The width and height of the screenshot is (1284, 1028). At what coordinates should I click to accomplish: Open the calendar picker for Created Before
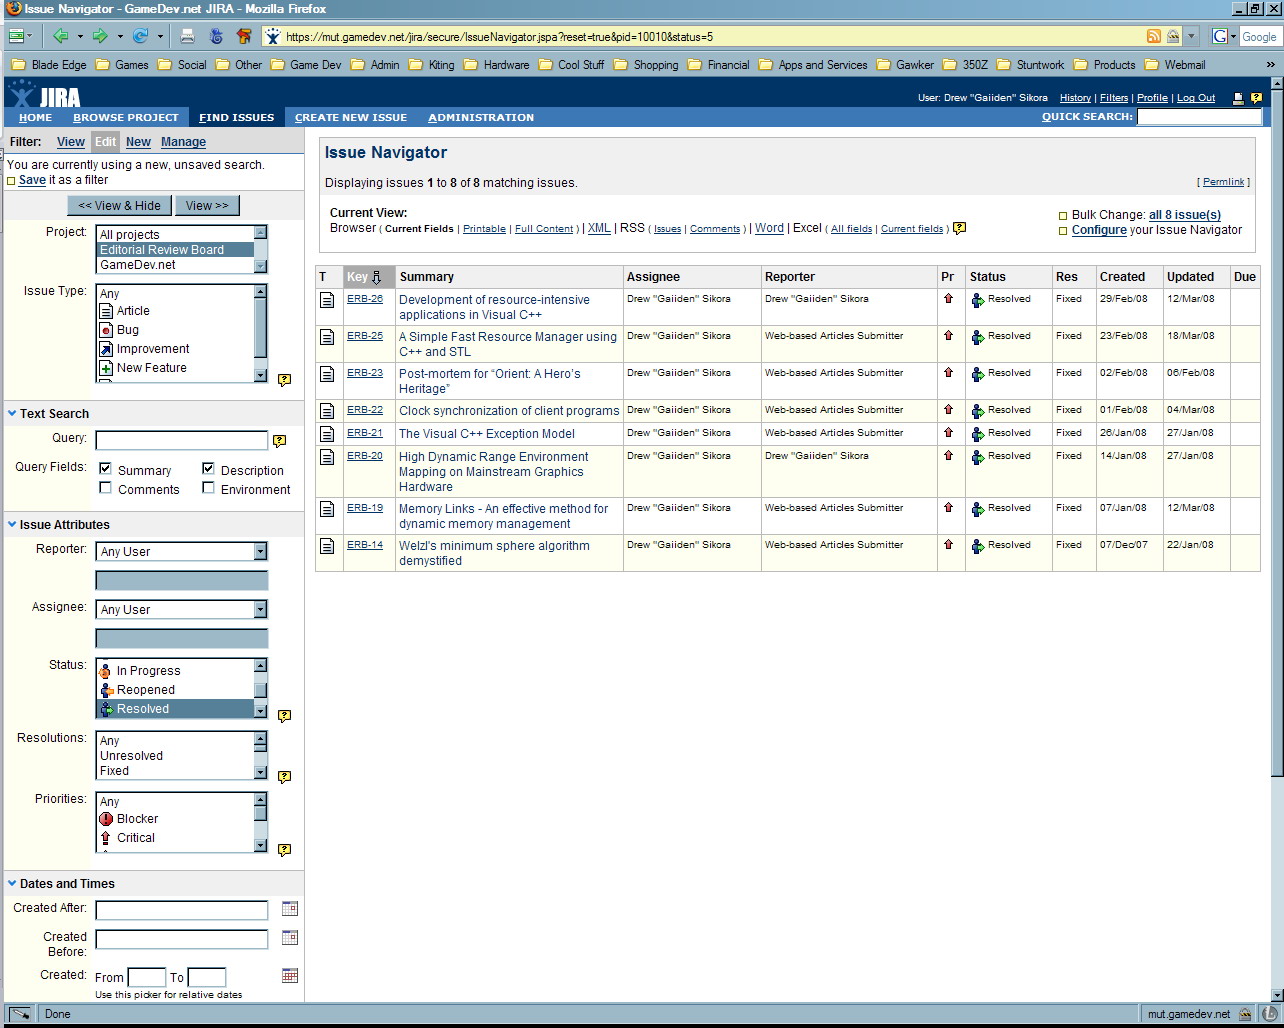click(x=290, y=938)
